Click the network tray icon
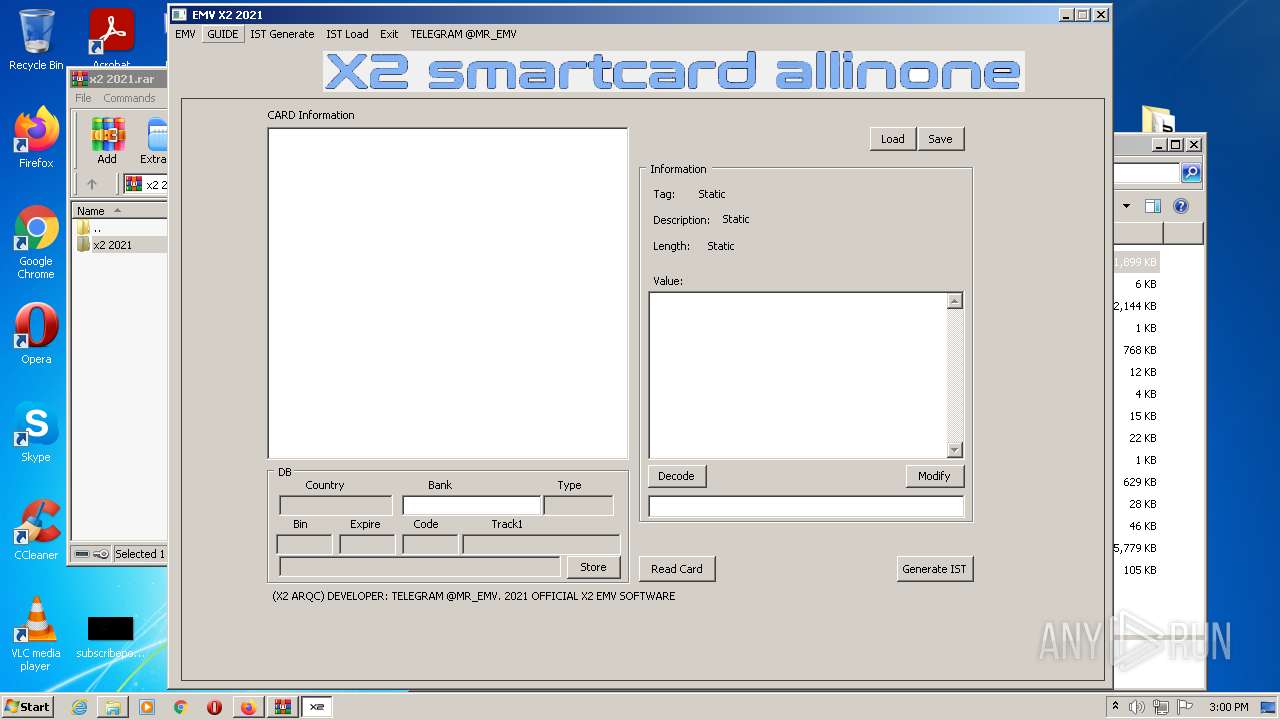The image size is (1280, 720). pos(1161,707)
